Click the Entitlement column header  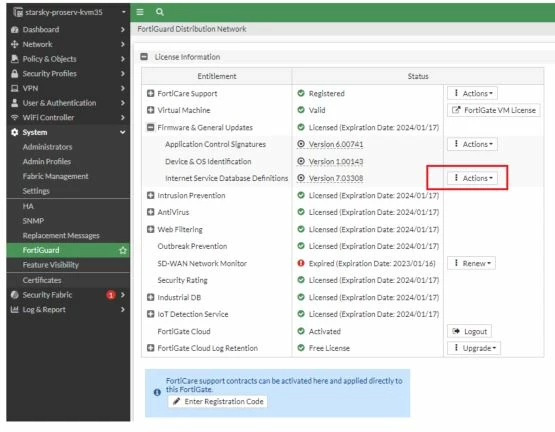point(217,76)
